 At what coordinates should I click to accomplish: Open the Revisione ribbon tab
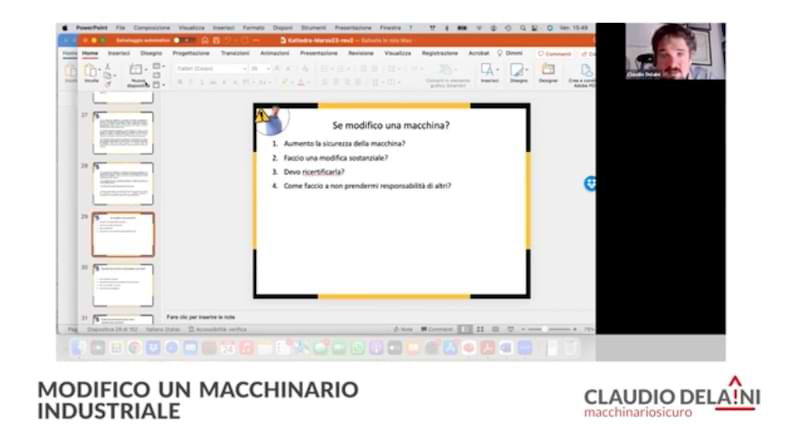361,53
